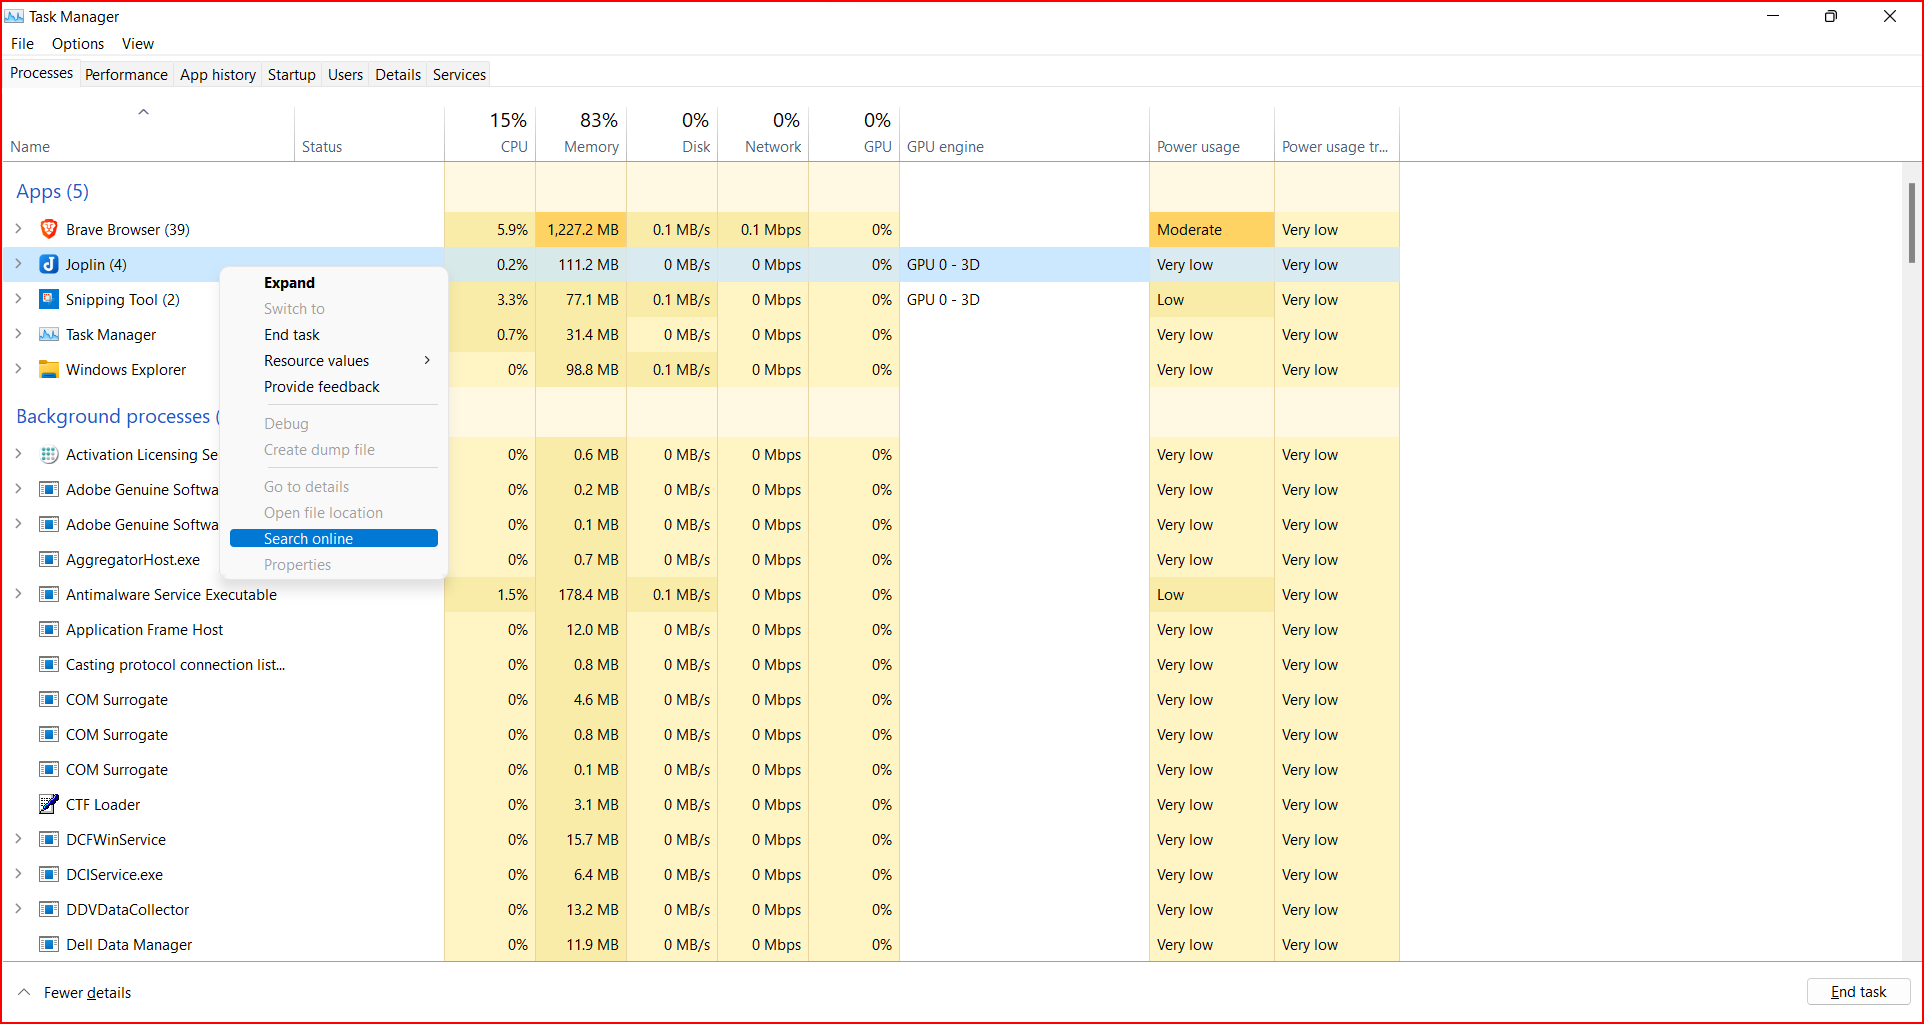Expand the Antimalware Service Executable group
This screenshot has height=1024, width=1924.
coord(18,594)
